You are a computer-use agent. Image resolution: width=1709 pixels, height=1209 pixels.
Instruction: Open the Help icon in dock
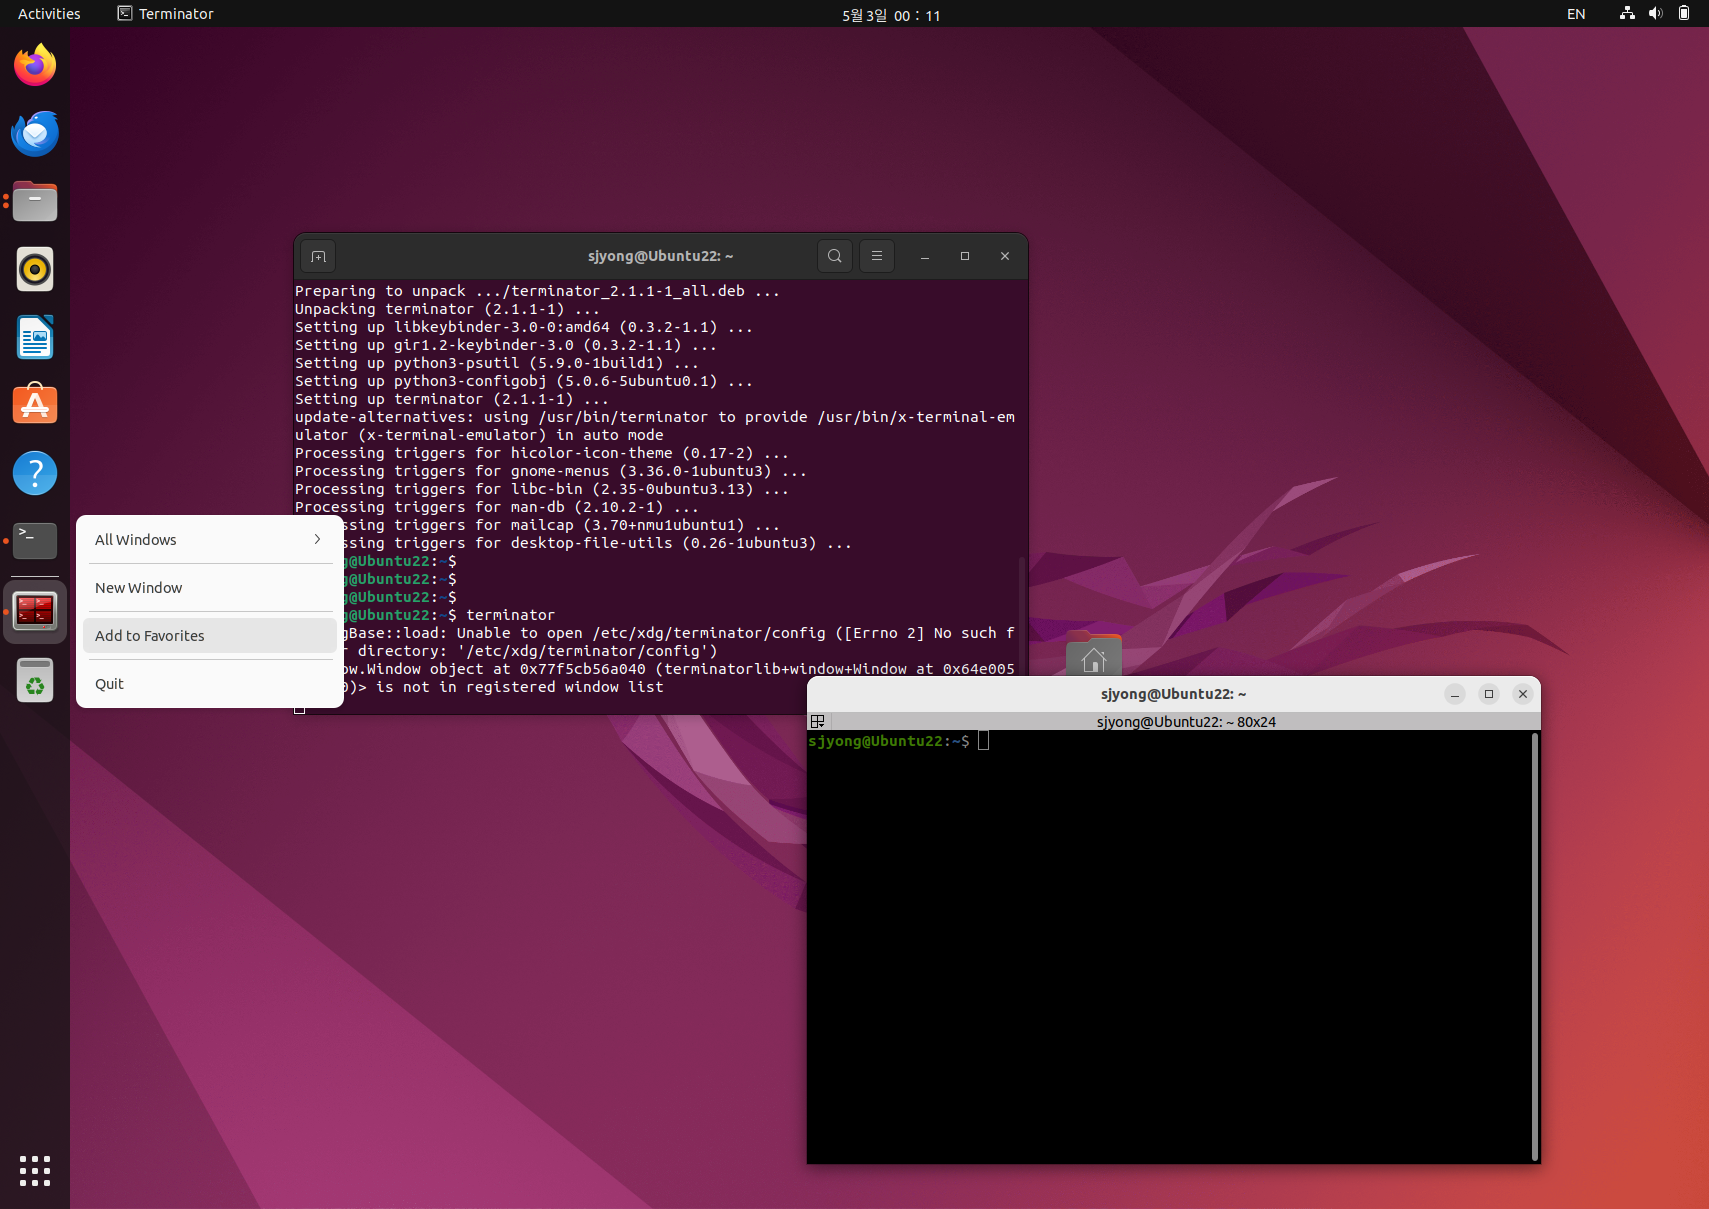(x=35, y=473)
